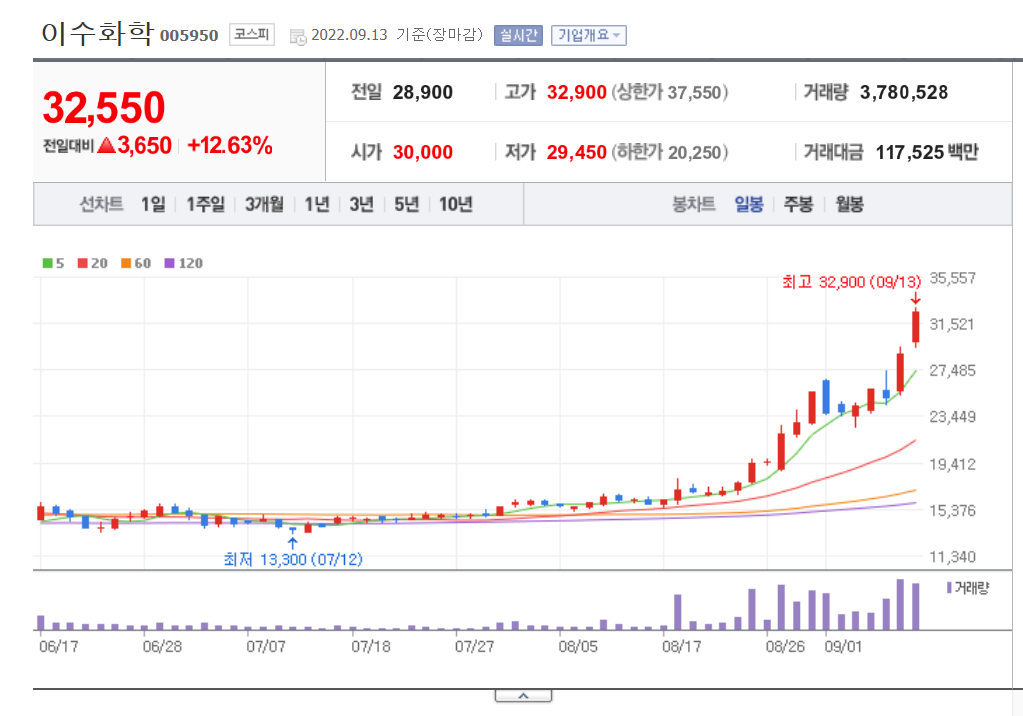Collapse the chart with the bottom arrow handle
Viewport: 1023px width, 716px height.
tap(523, 696)
